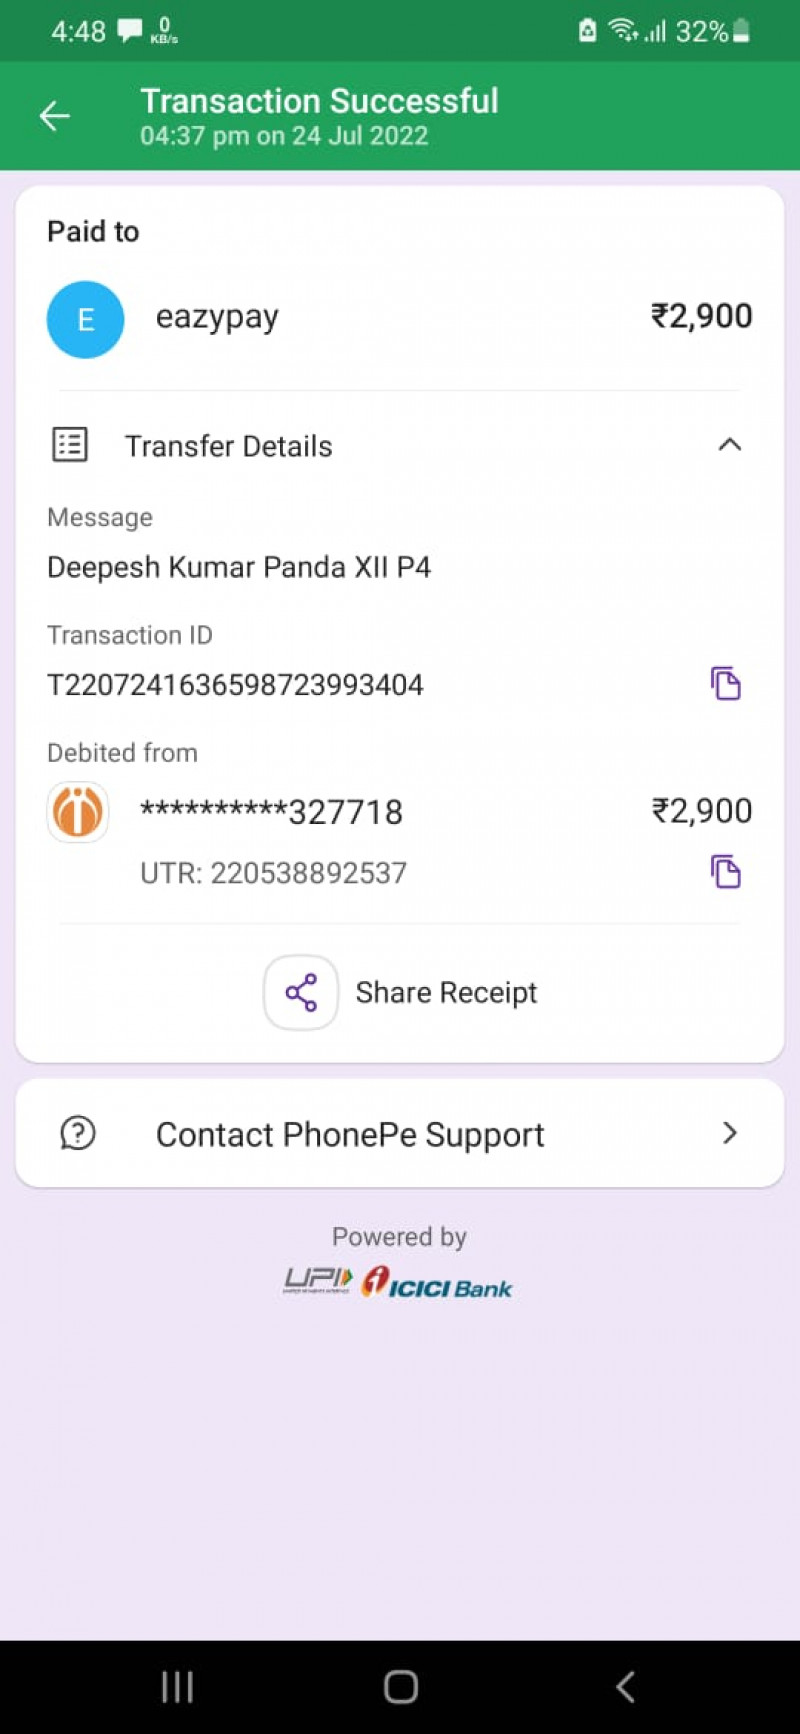Tap the UPI logo
The width and height of the screenshot is (800, 1734).
(318, 1281)
